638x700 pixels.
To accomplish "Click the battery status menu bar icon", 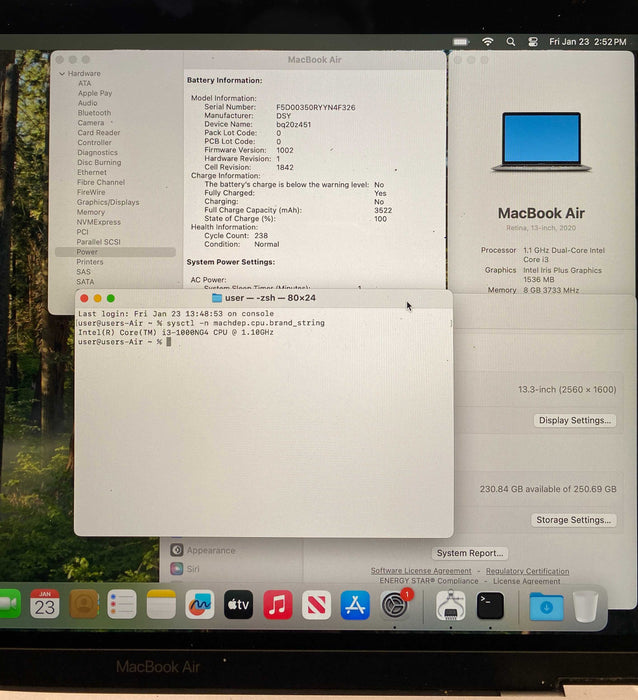I will click(x=460, y=42).
